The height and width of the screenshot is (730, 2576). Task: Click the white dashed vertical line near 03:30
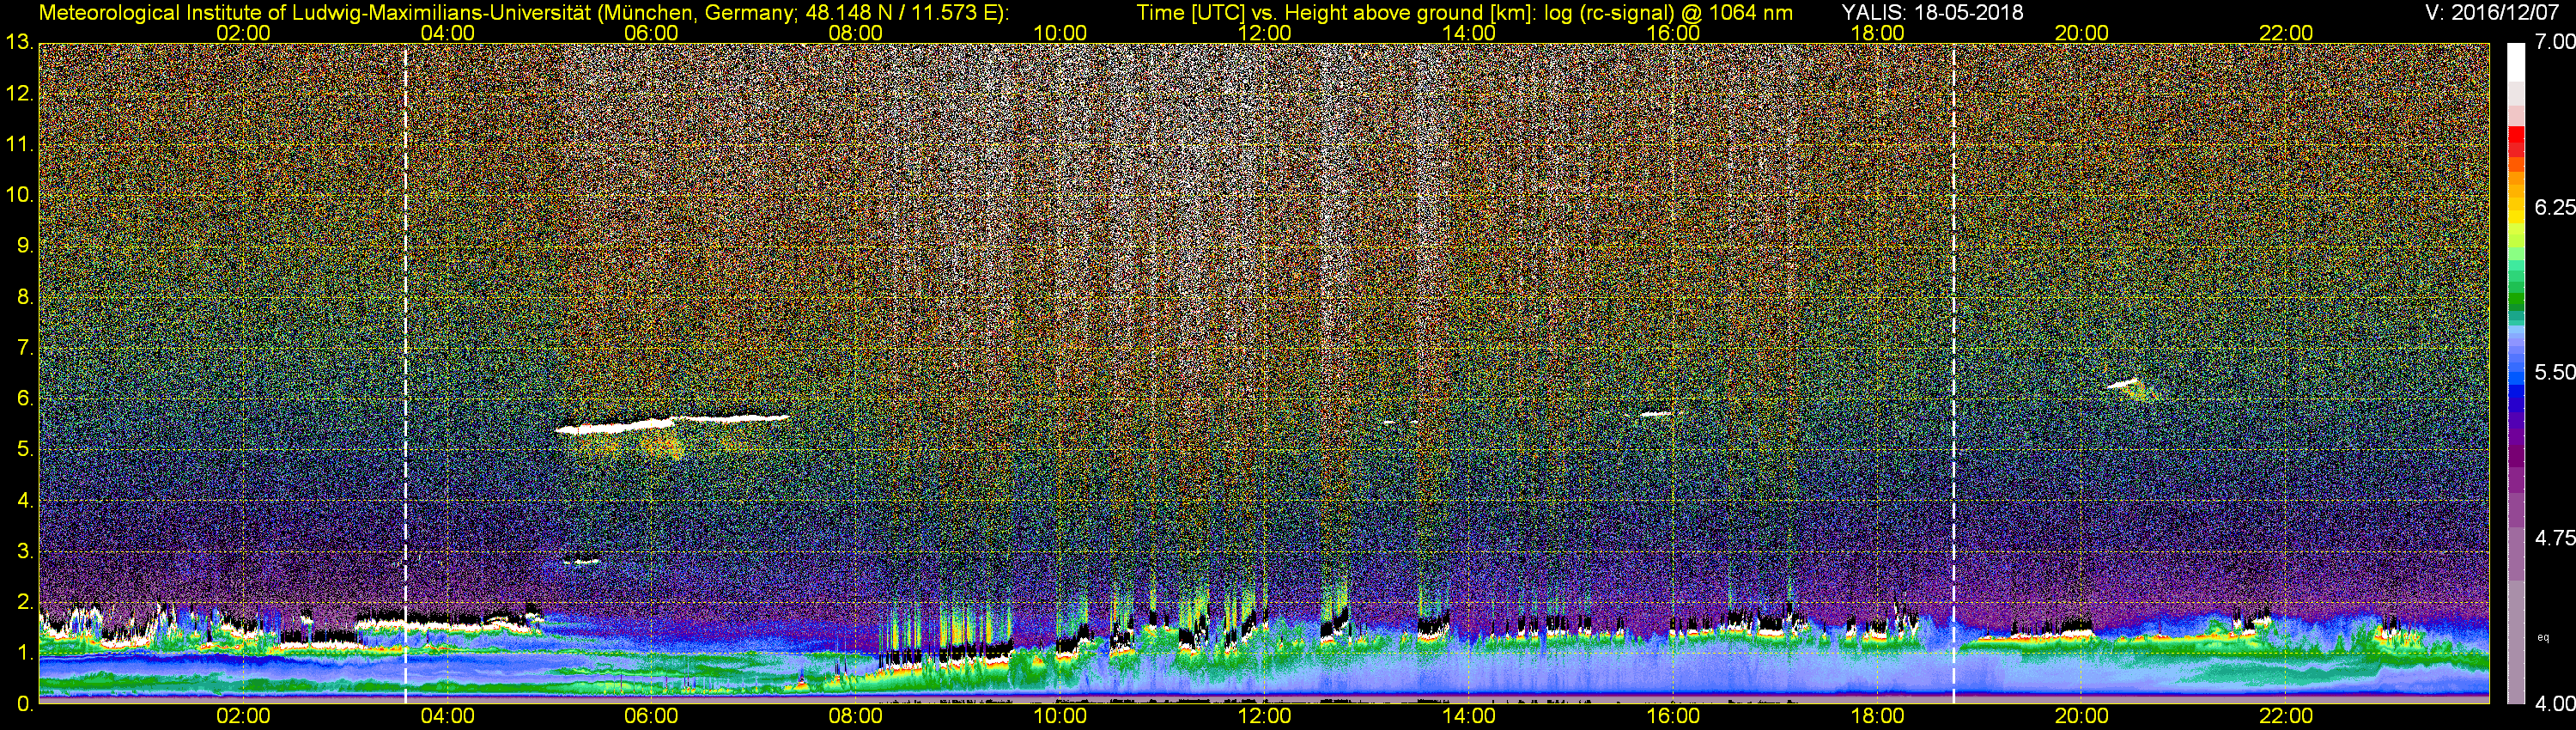click(x=405, y=370)
